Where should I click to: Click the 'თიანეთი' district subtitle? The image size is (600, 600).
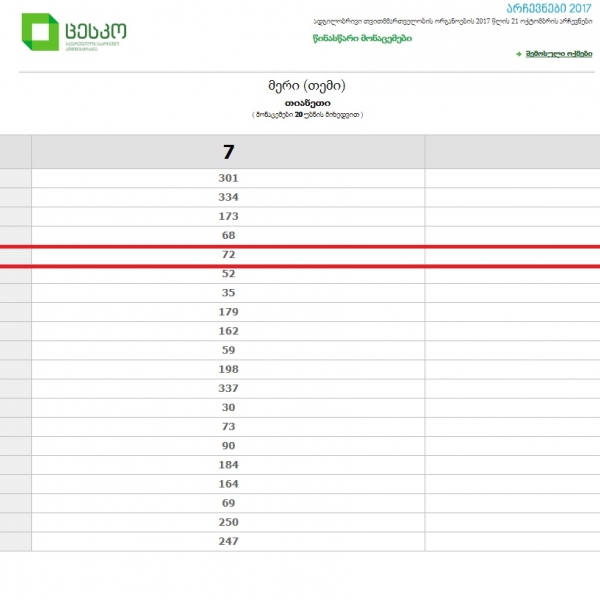pos(307,103)
